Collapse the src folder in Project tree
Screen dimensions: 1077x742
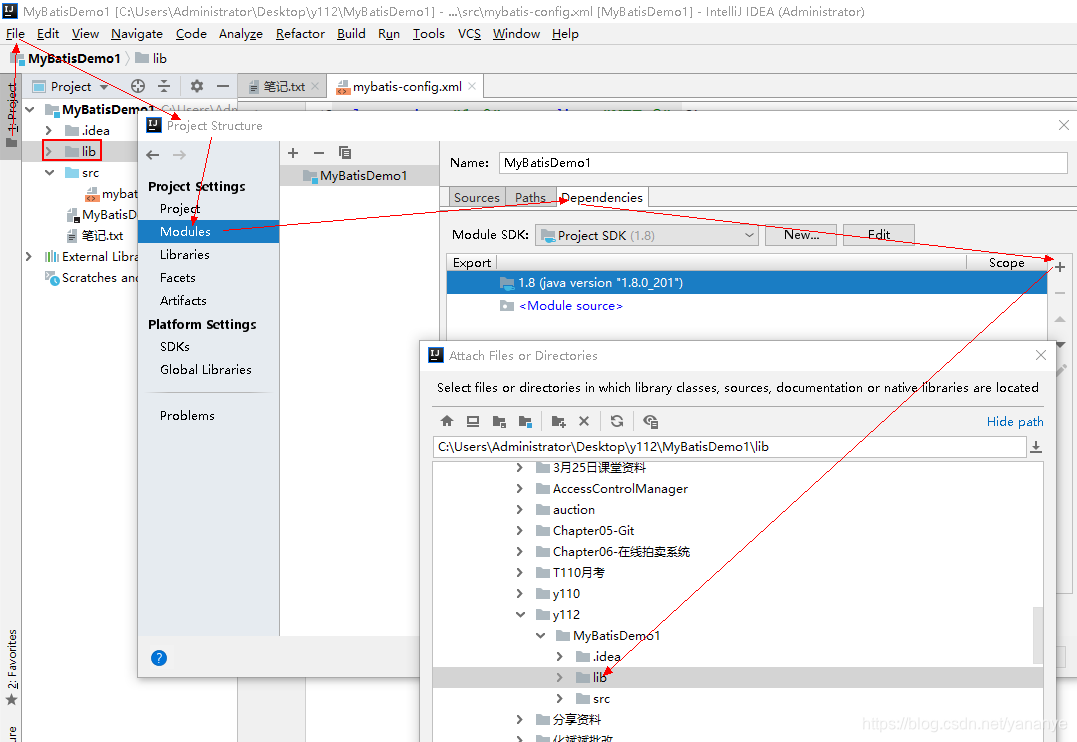click(49, 172)
